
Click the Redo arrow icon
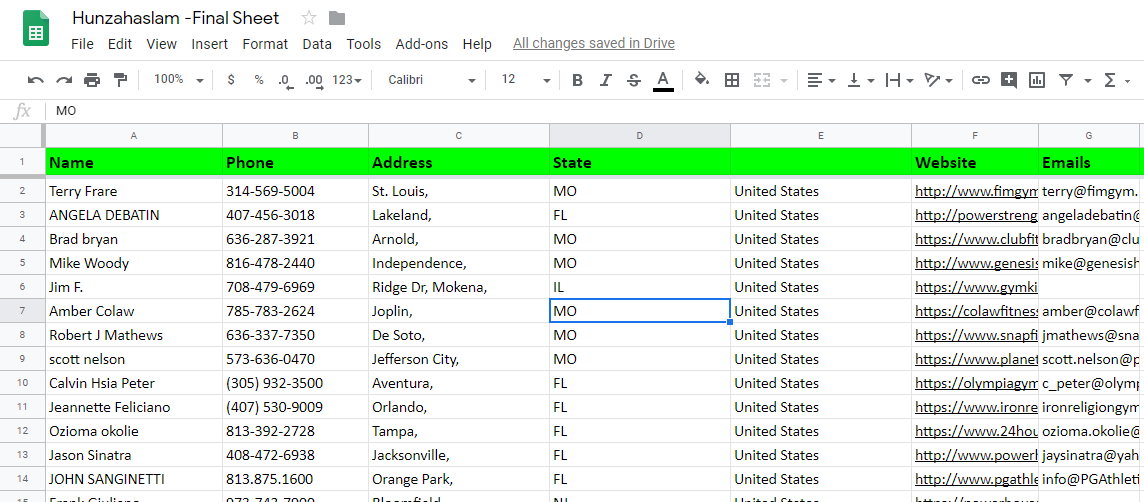coord(64,80)
